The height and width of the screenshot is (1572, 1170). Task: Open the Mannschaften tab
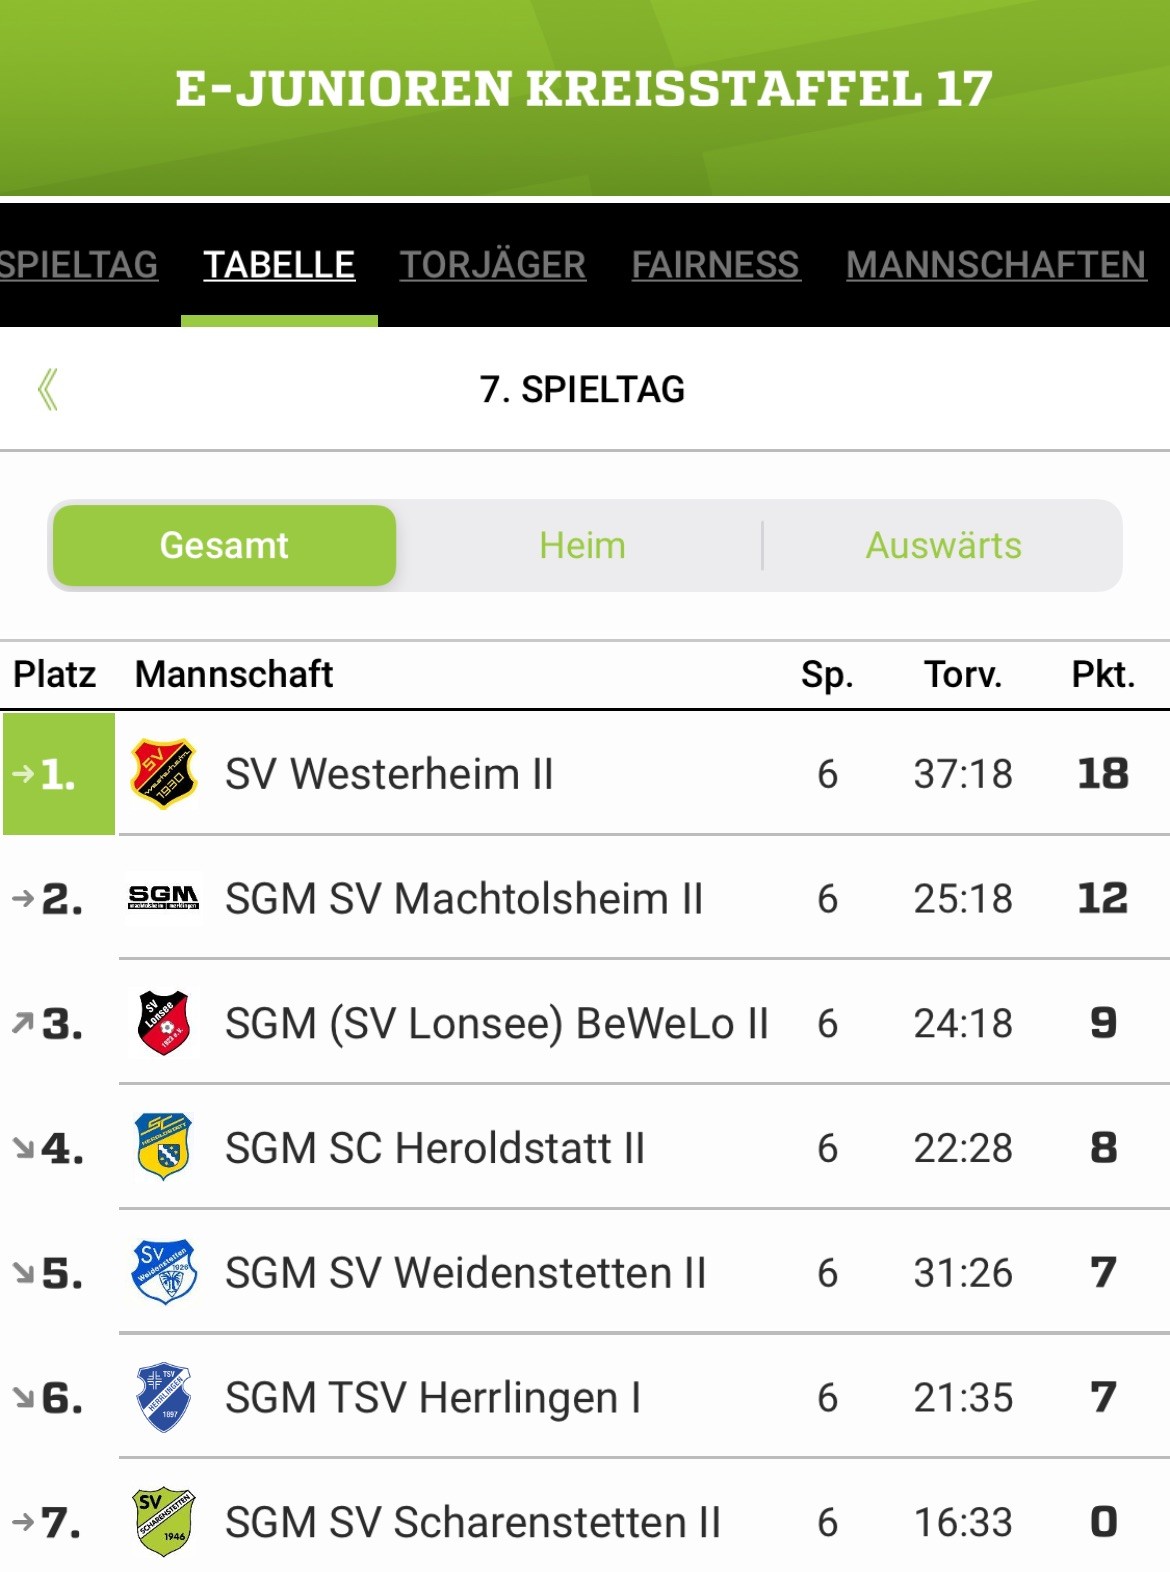point(996,265)
